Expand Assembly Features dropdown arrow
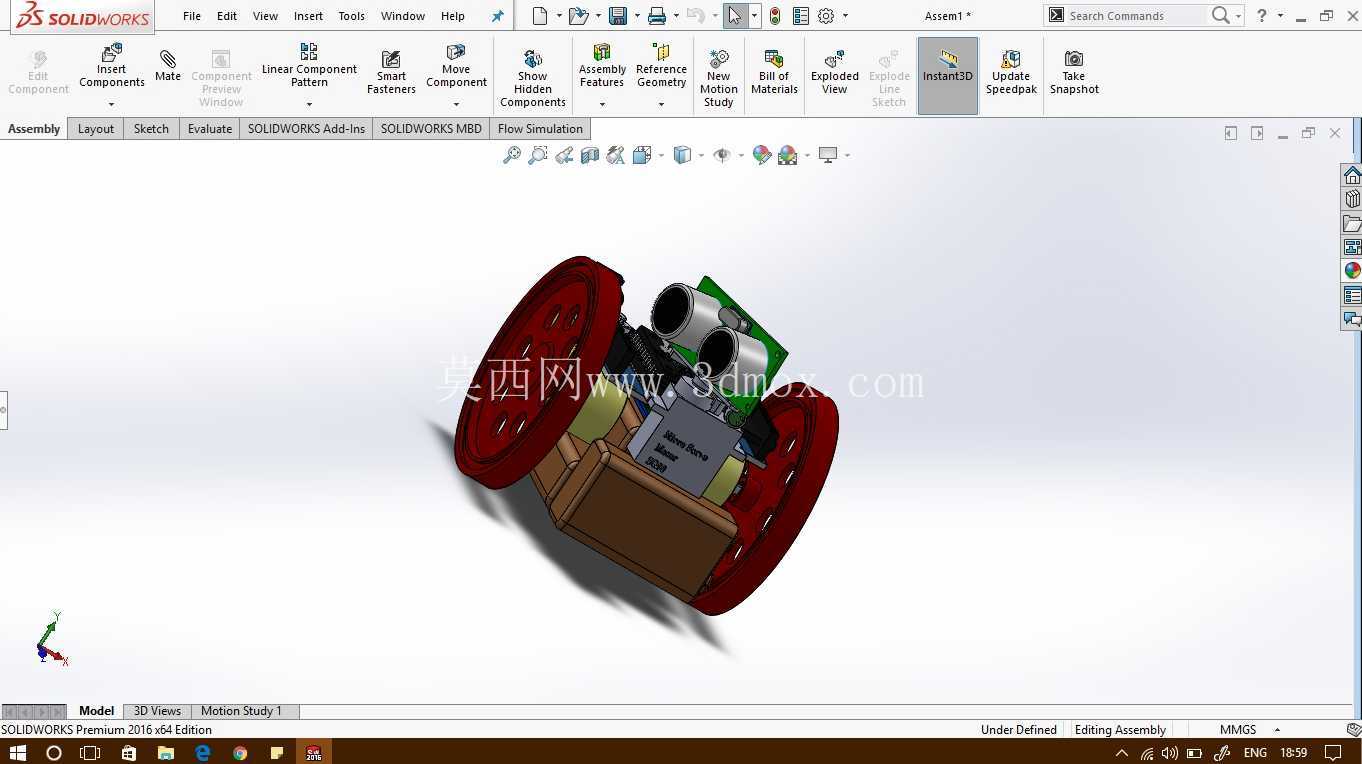 tap(602, 104)
